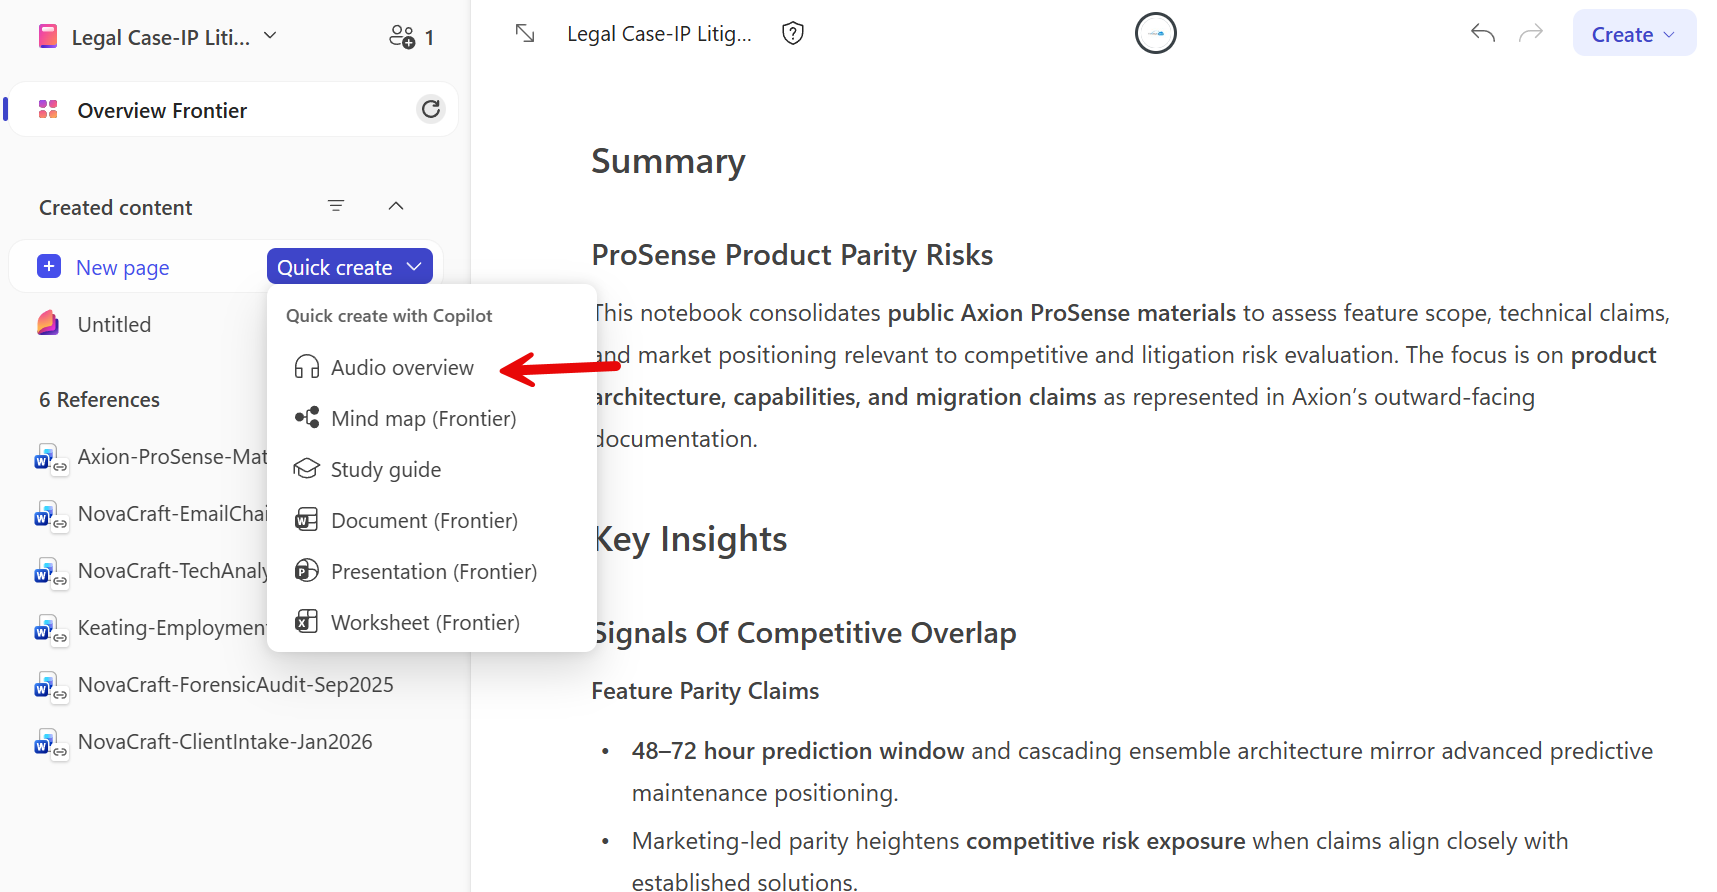This screenshot has height=892, width=1717.
Task: Open the Untitled page
Action: pos(114,325)
